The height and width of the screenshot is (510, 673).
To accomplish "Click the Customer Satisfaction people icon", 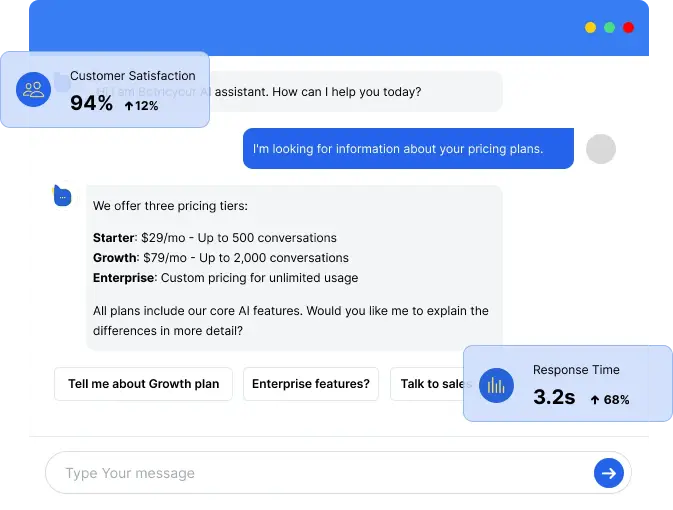I will (x=34, y=90).
